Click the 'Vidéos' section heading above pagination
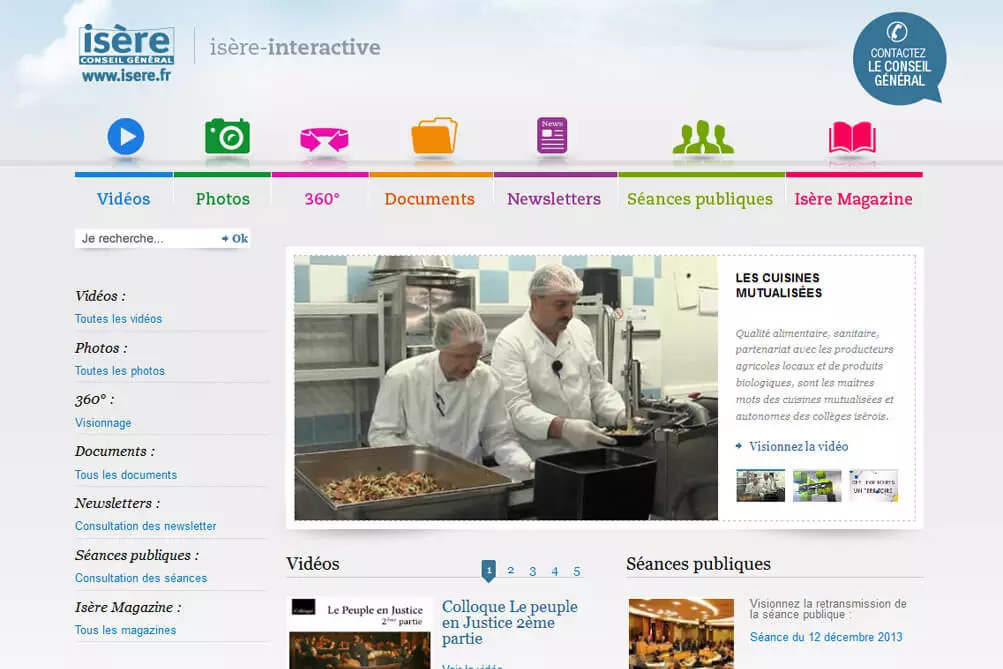The height and width of the screenshot is (669, 1003). tap(313, 563)
